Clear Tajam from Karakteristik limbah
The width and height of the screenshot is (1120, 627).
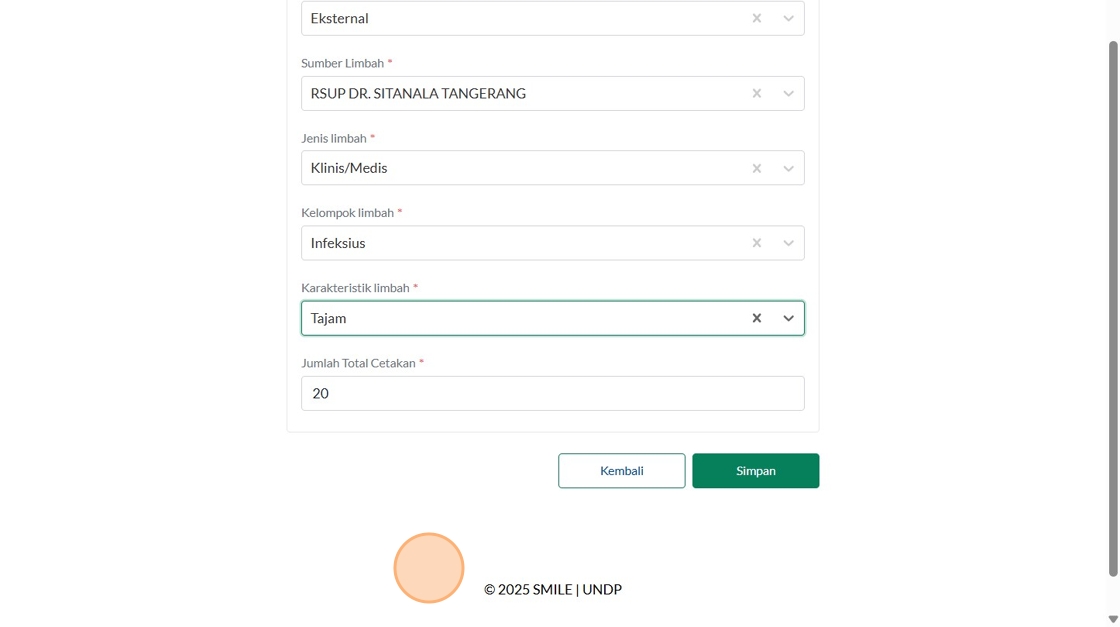pos(757,318)
